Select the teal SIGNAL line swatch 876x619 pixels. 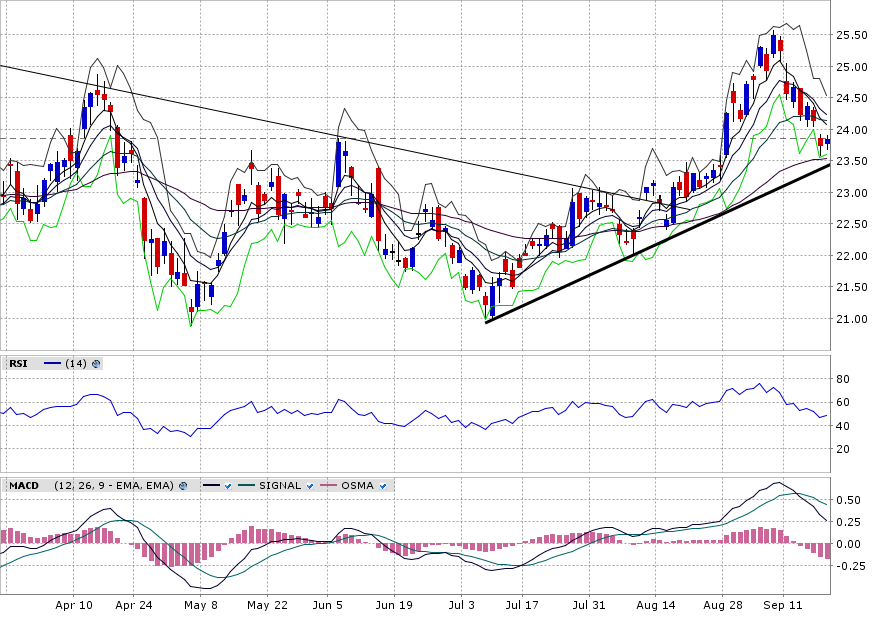click(x=246, y=486)
